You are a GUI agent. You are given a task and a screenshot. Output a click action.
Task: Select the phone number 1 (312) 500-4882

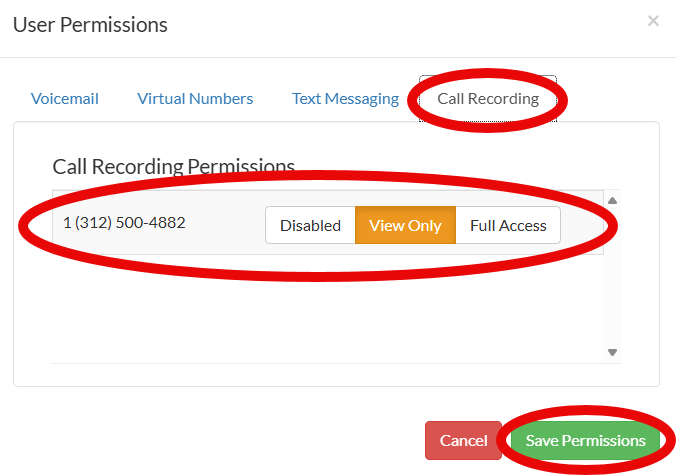124,222
